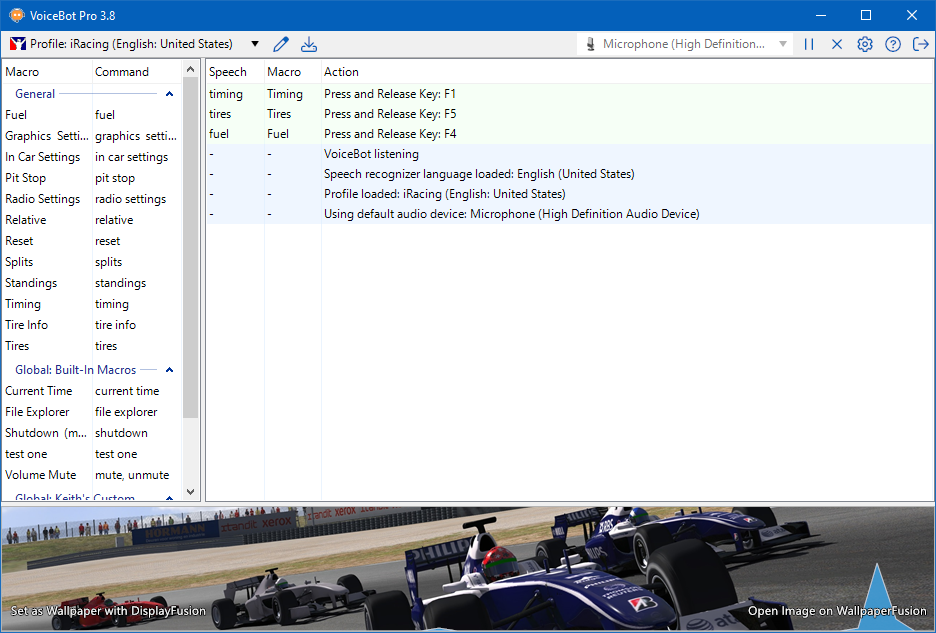Select the Pit Stop macro
This screenshot has height=633, width=936.
click(26, 178)
